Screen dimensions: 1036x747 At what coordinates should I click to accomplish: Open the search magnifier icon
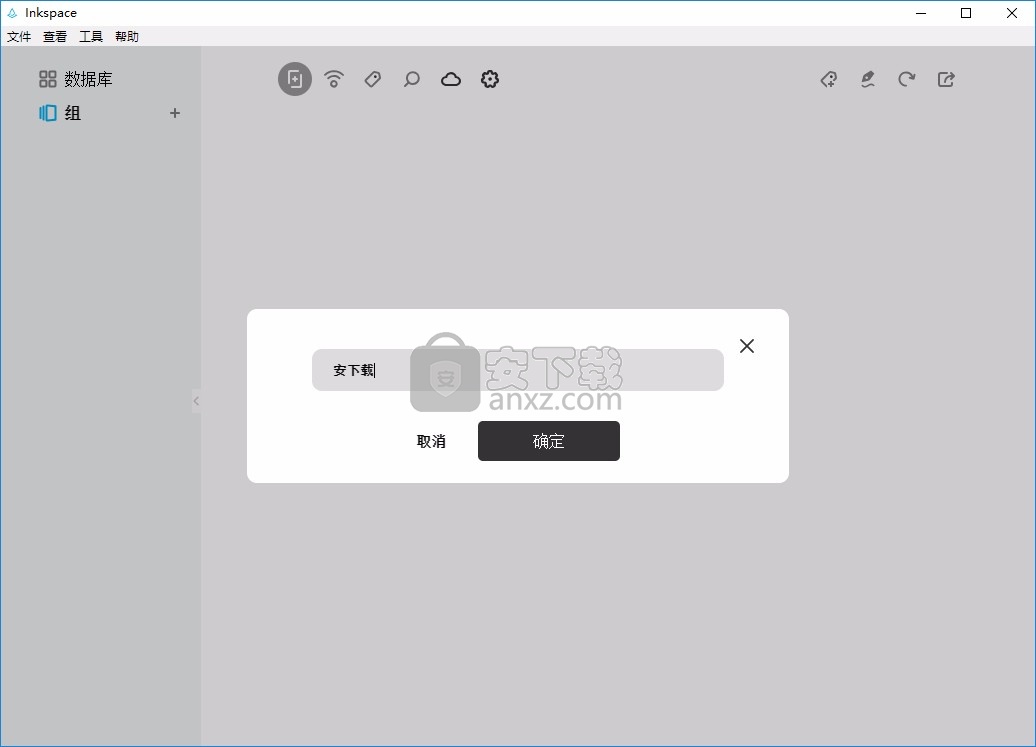412,79
